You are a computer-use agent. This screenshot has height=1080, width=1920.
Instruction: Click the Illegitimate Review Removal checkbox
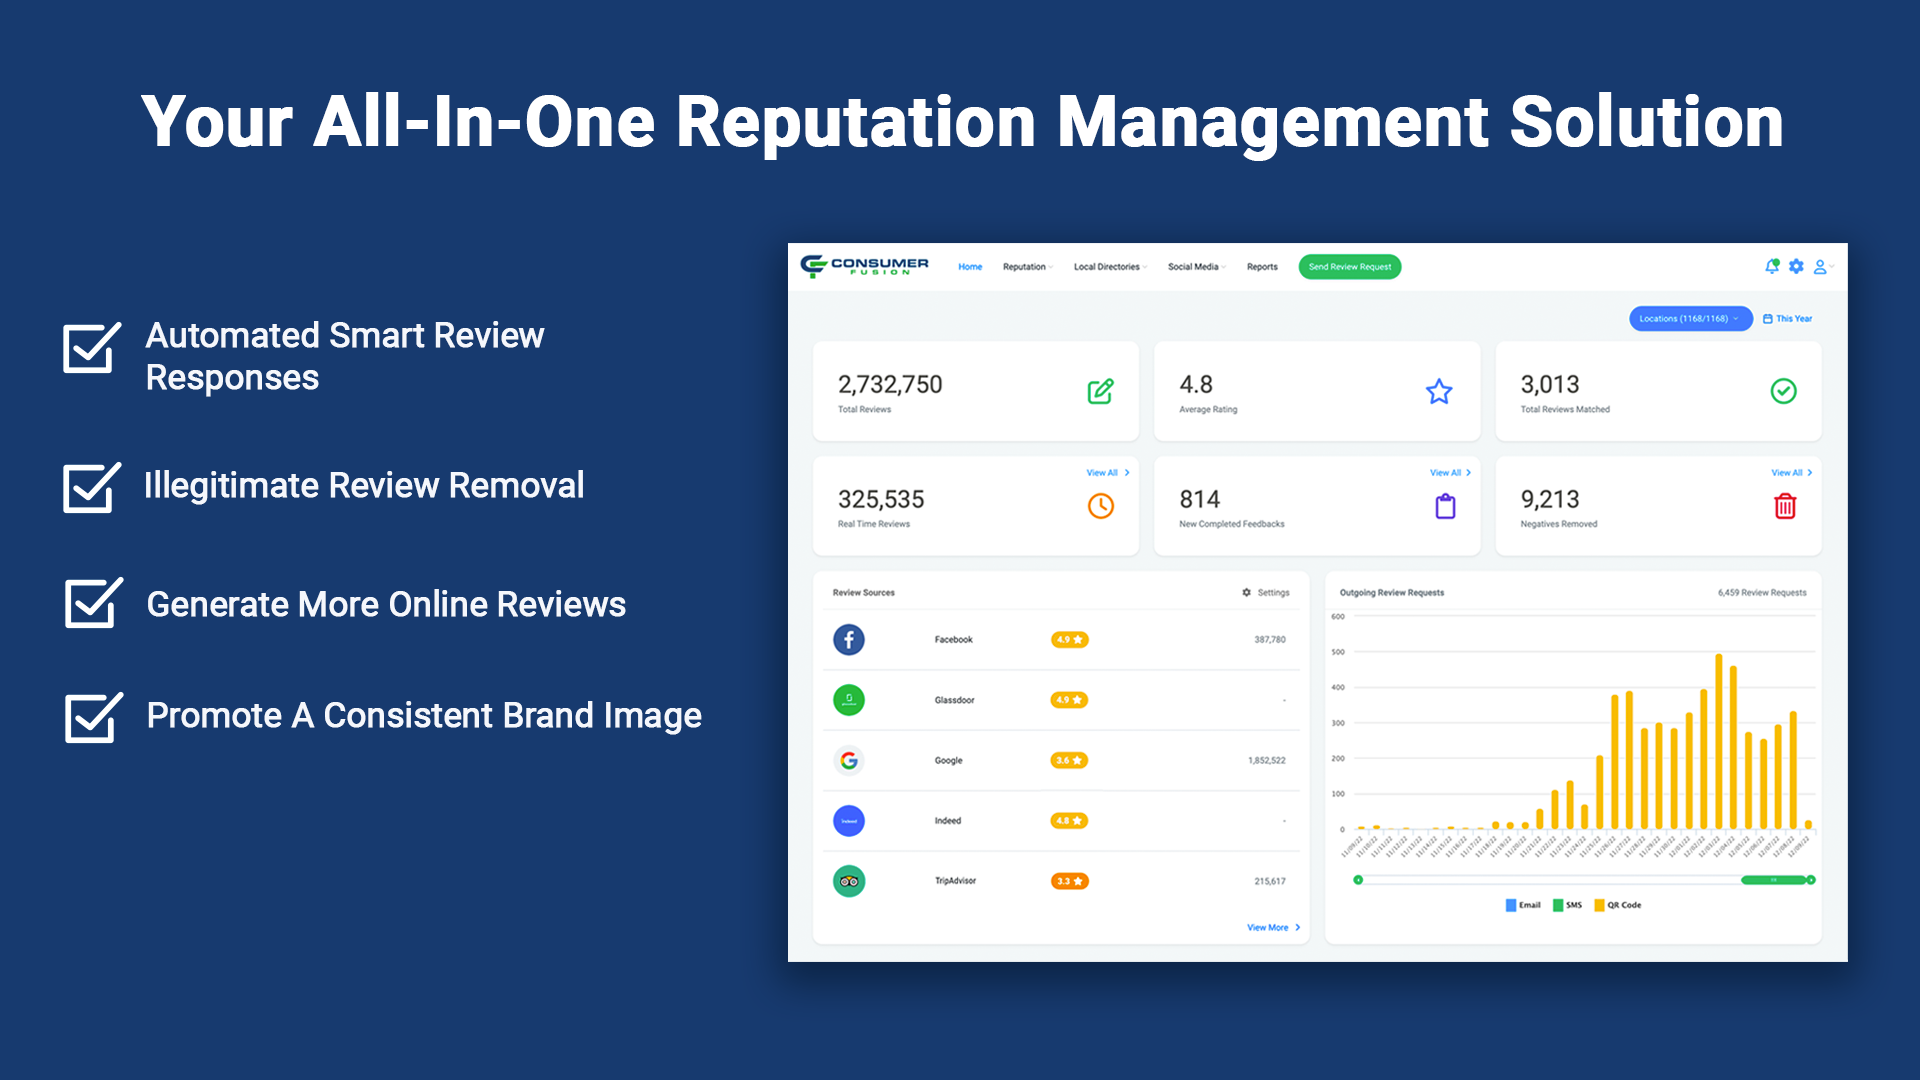pos(91,487)
